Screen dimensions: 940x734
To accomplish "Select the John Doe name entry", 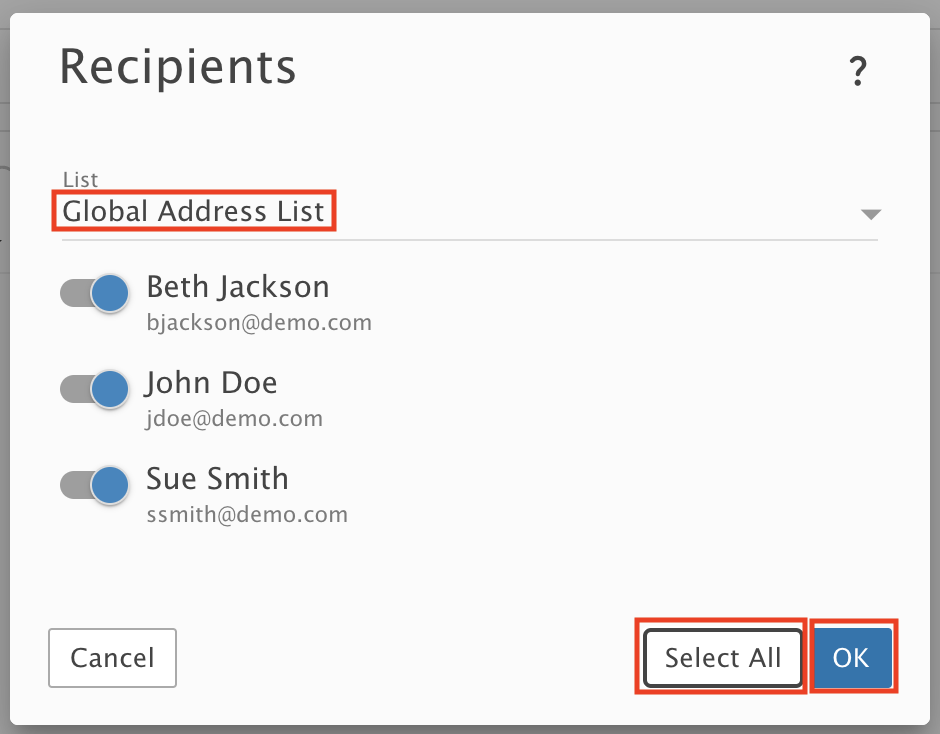I will pyautogui.click(x=212, y=383).
